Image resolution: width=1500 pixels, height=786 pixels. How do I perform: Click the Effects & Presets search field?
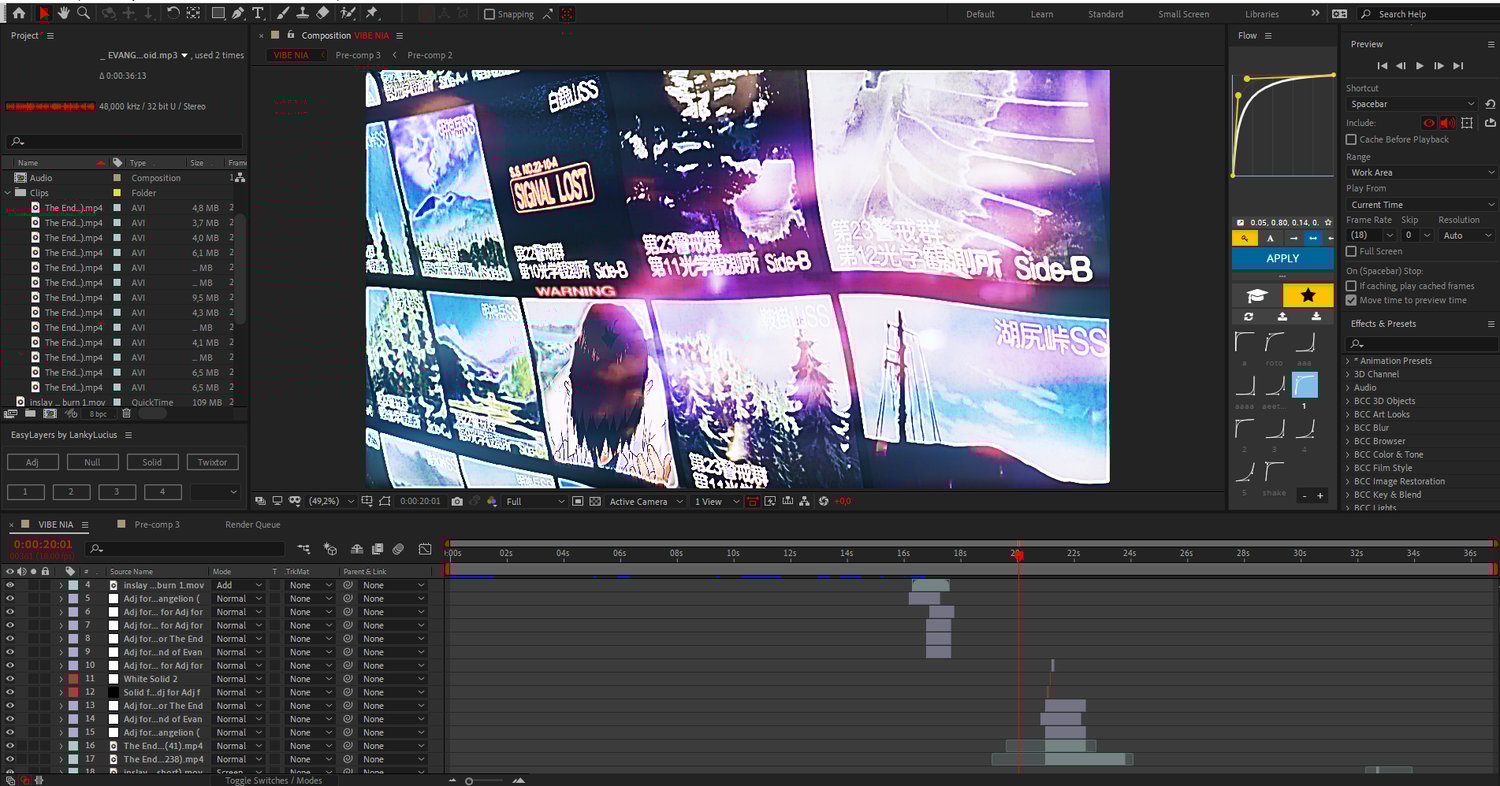click(1421, 343)
